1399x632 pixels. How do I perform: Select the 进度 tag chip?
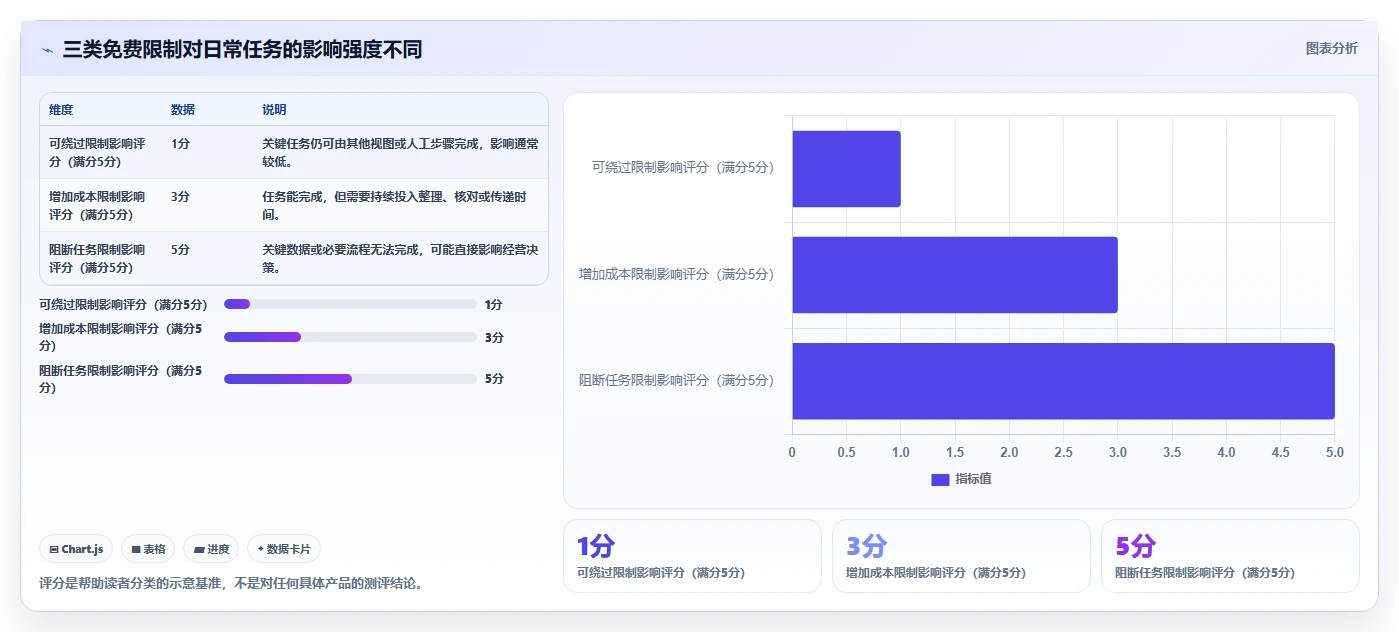point(211,549)
